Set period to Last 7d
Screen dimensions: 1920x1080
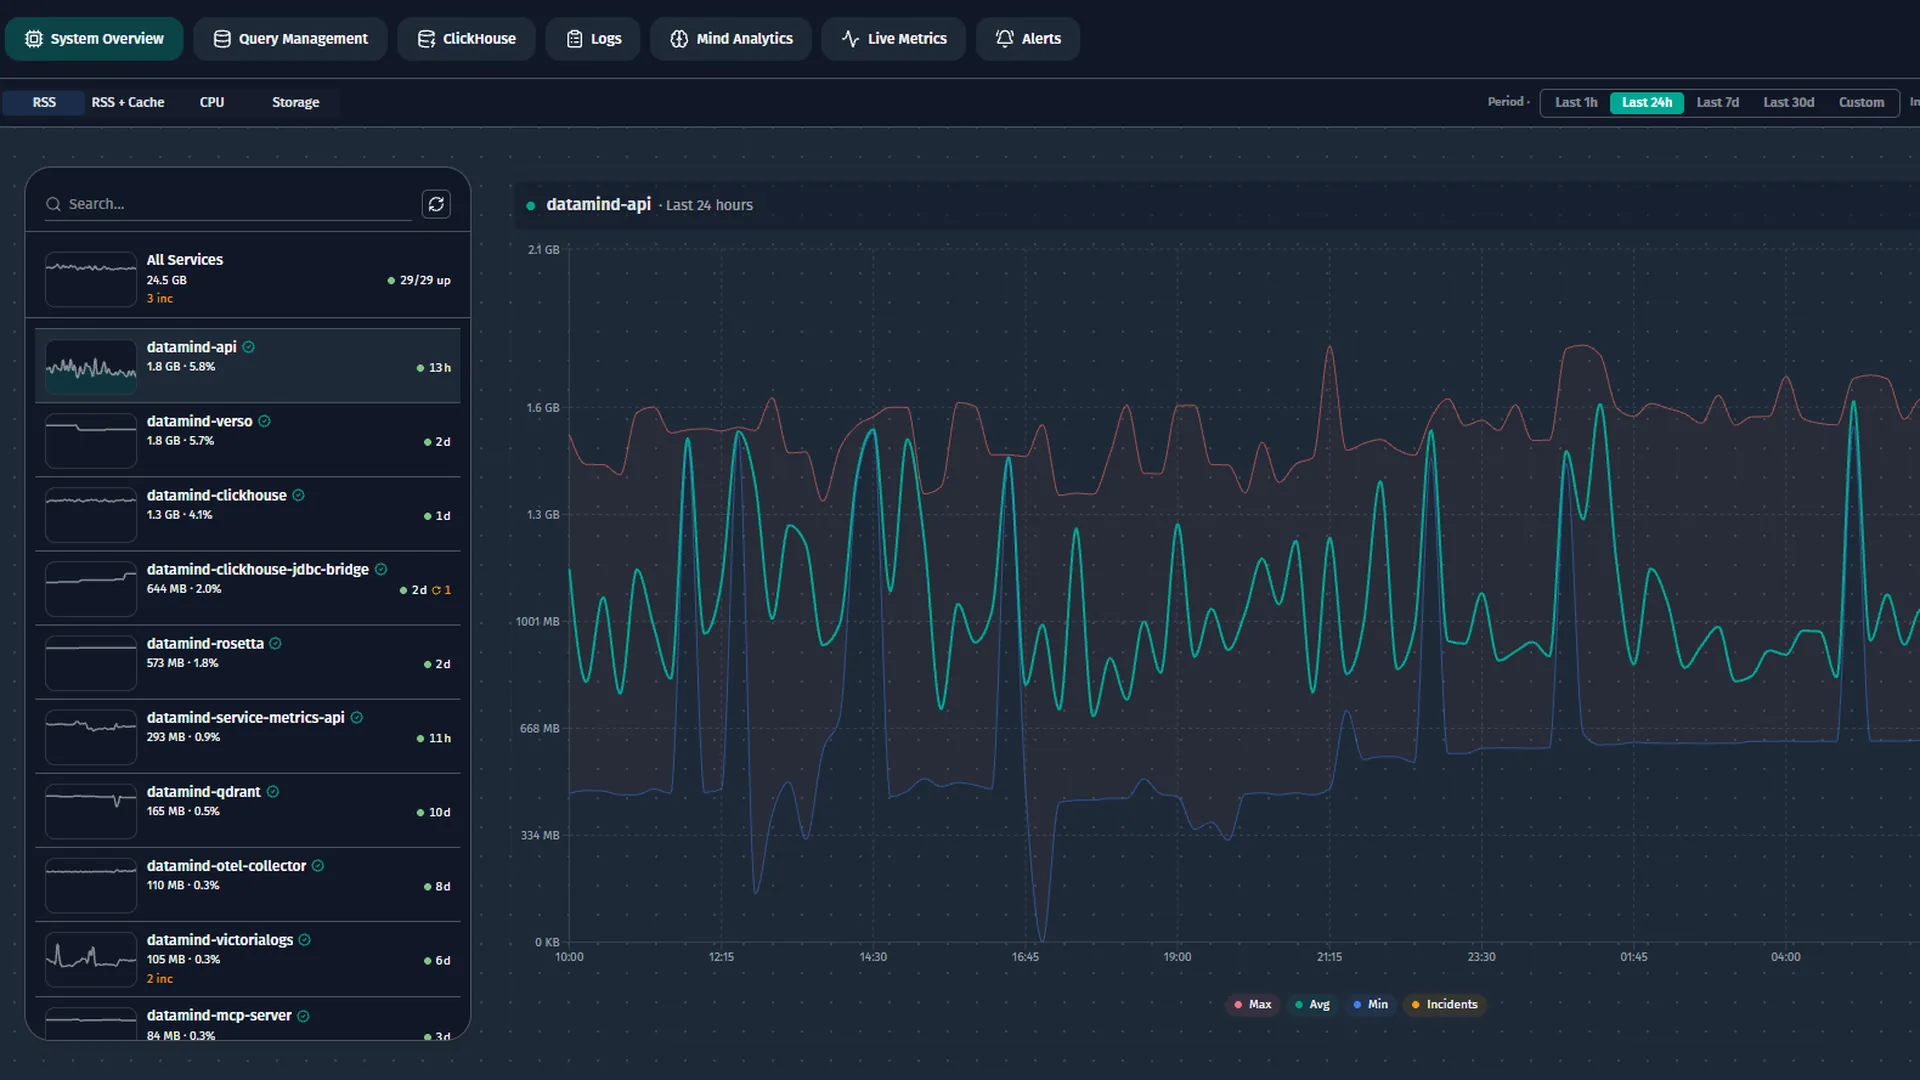(1718, 102)
